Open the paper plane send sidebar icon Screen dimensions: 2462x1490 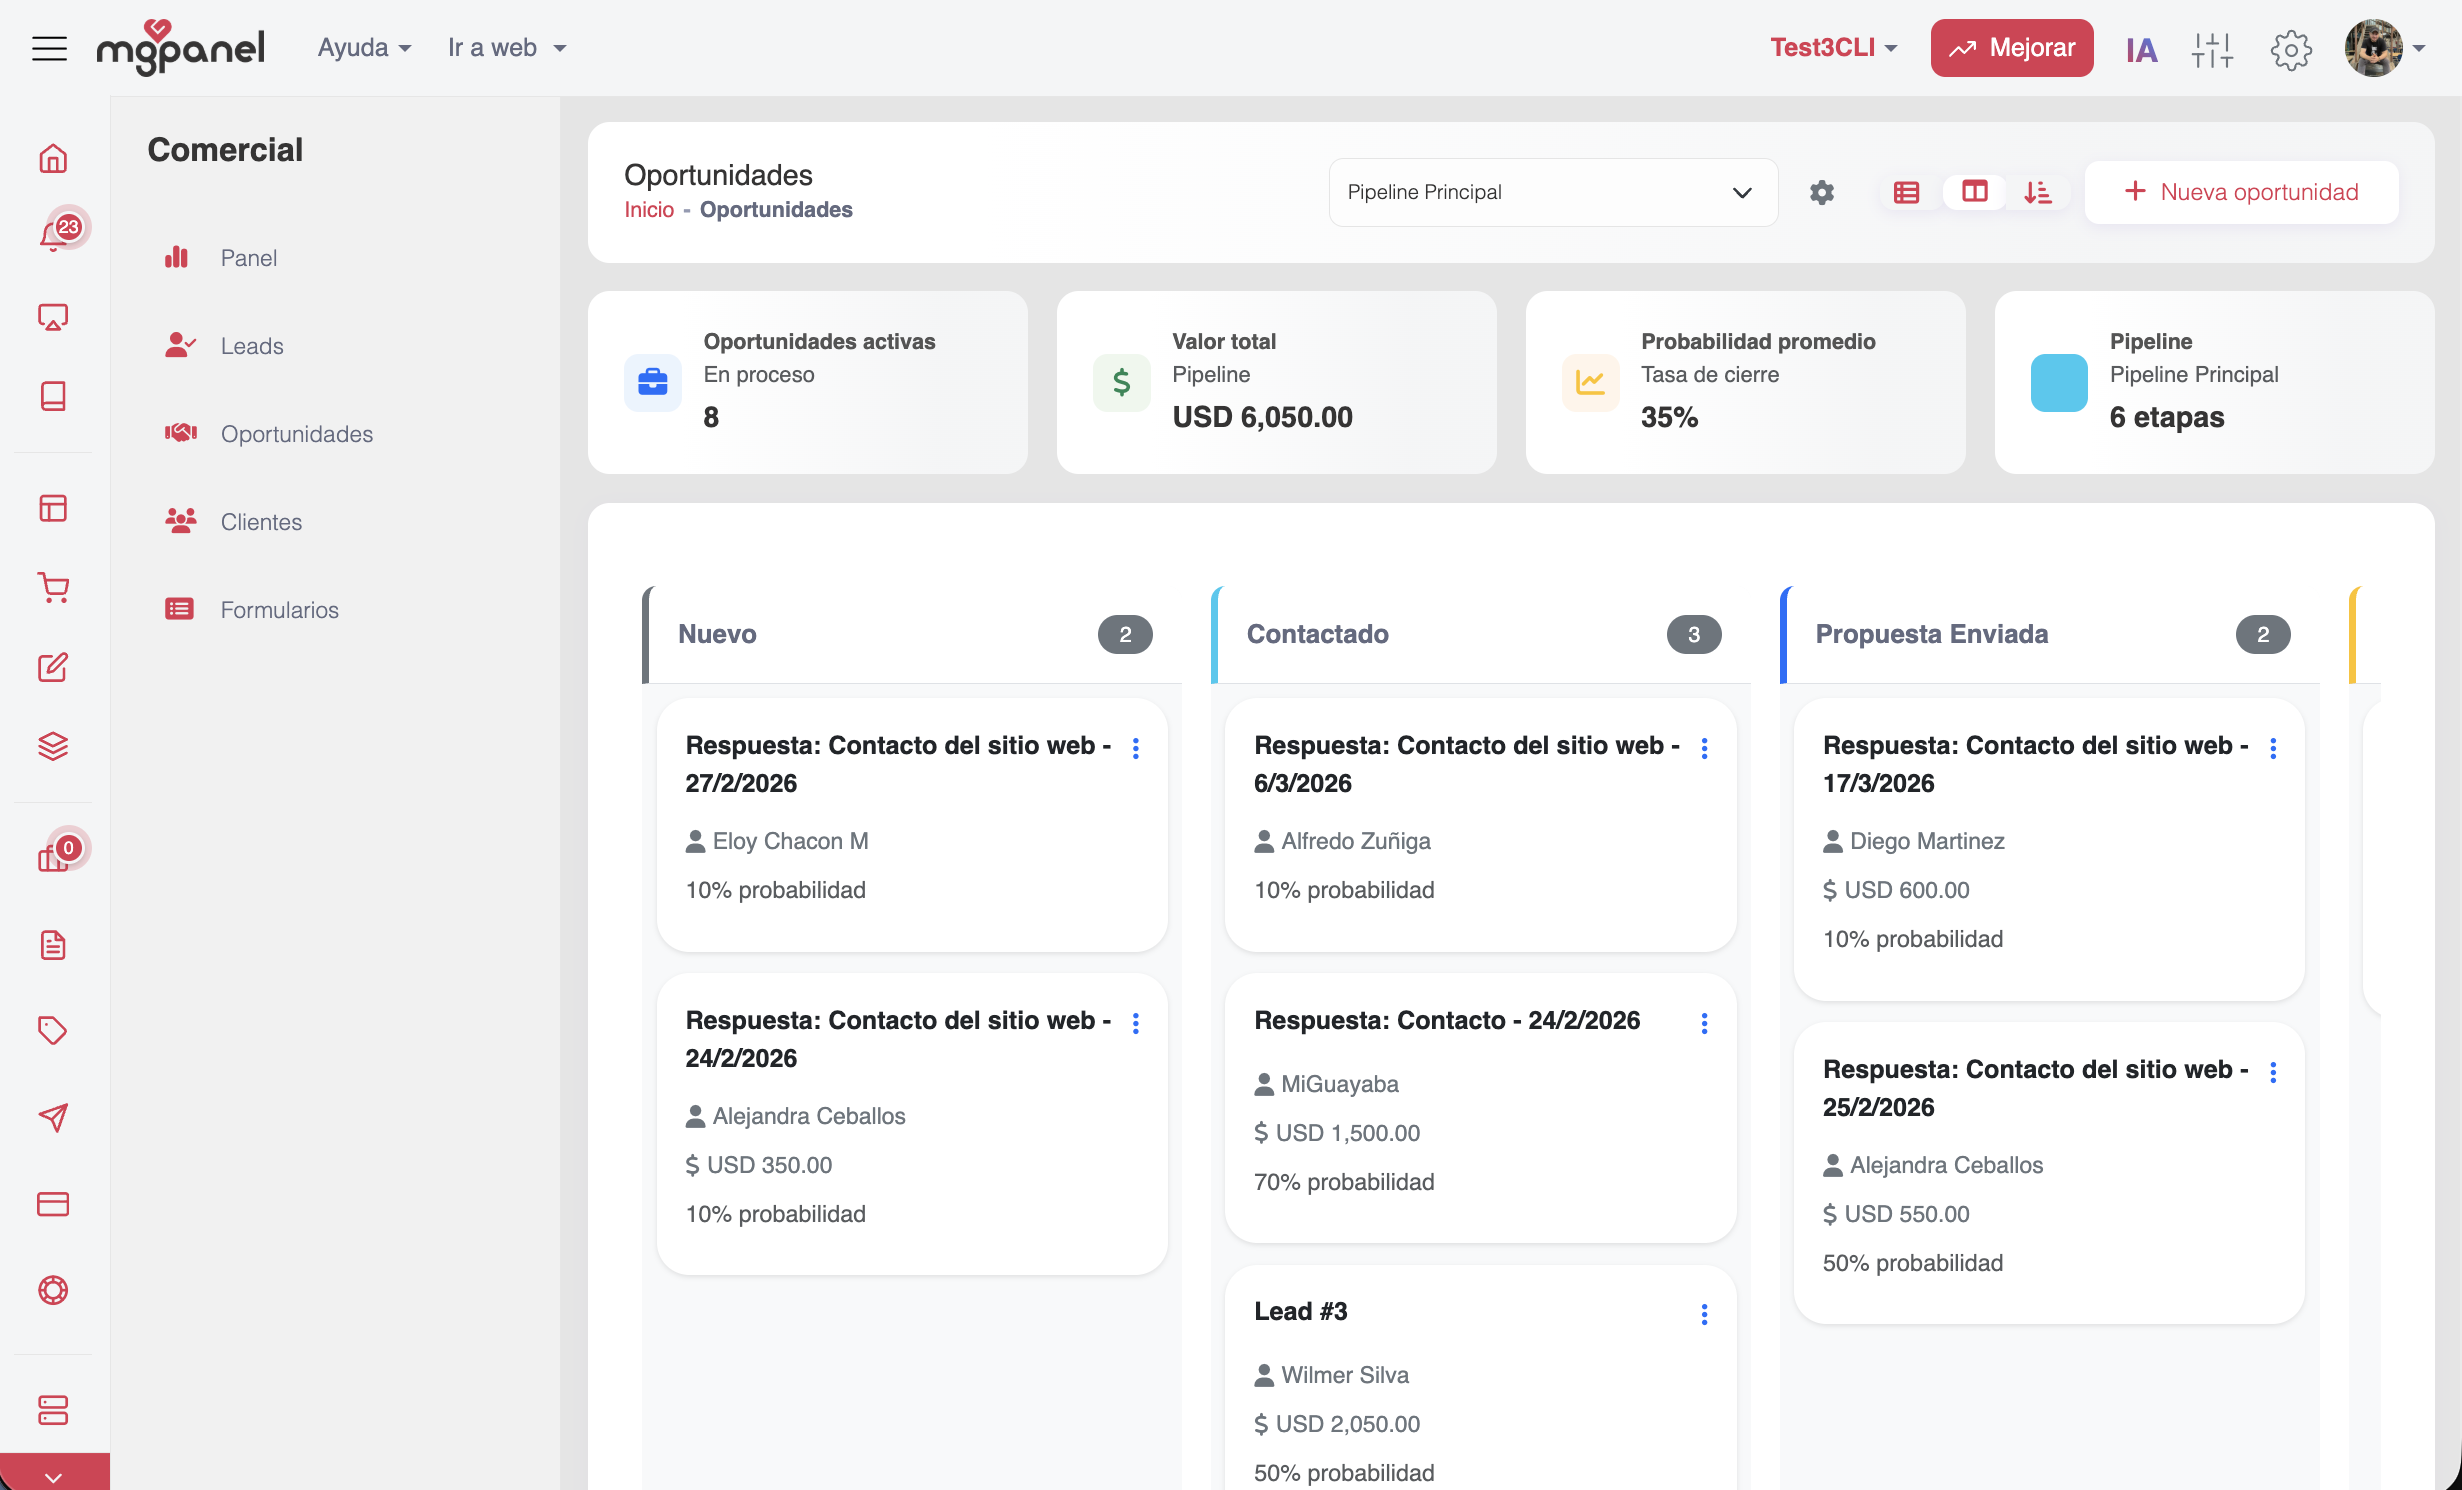pos(53,1117)
